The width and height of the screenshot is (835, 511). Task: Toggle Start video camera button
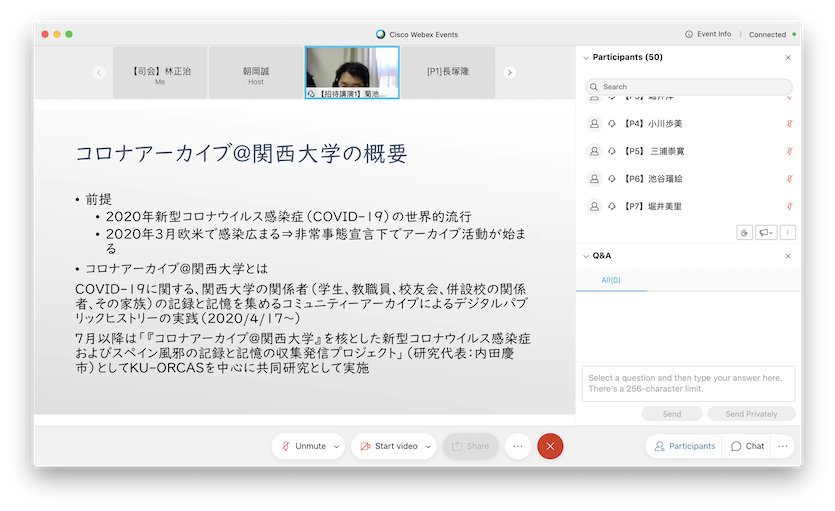point(388,446)
